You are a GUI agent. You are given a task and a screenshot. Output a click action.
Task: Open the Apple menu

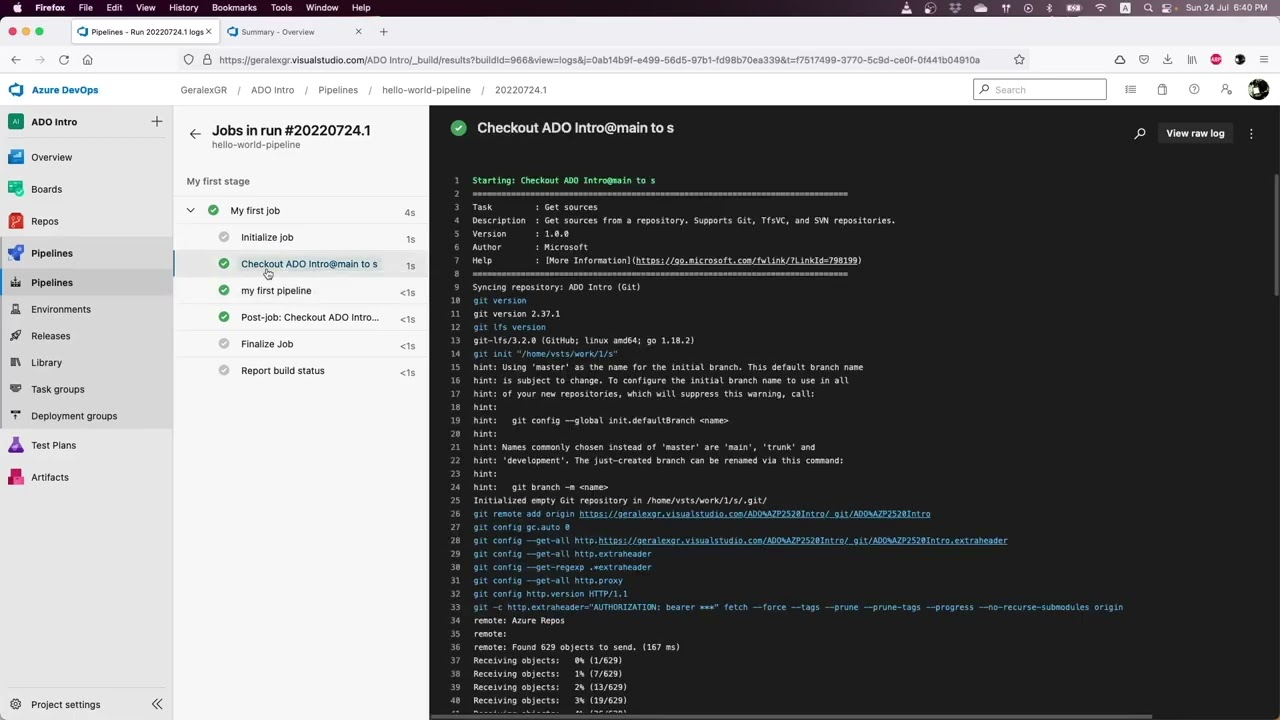[17, 8]
